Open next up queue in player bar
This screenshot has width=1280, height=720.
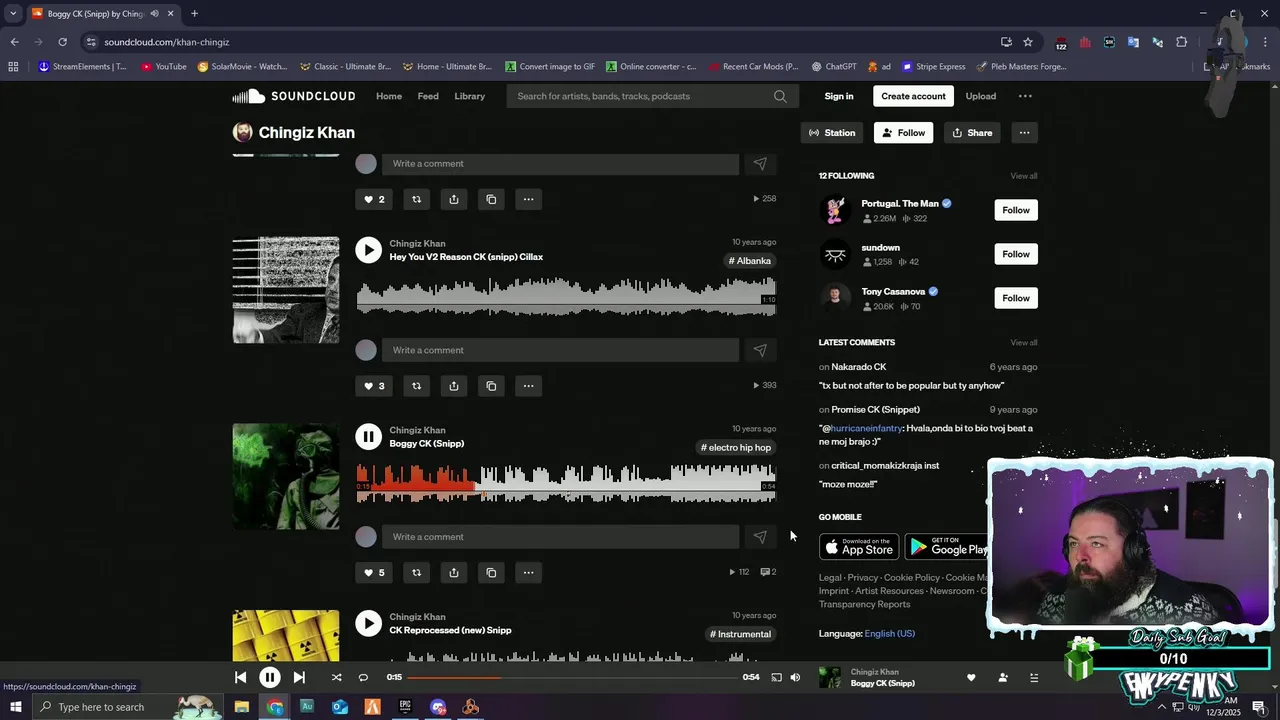point(1034,678)
